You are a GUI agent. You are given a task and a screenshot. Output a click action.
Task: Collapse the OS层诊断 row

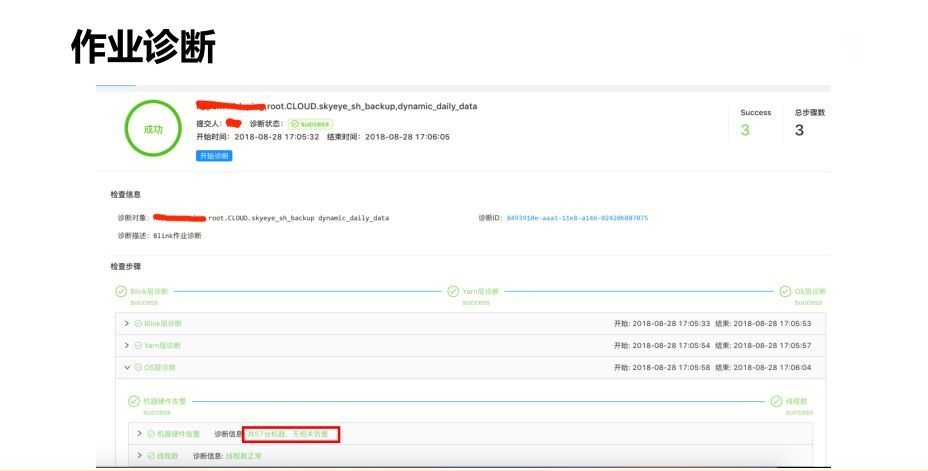click(127, 367)
